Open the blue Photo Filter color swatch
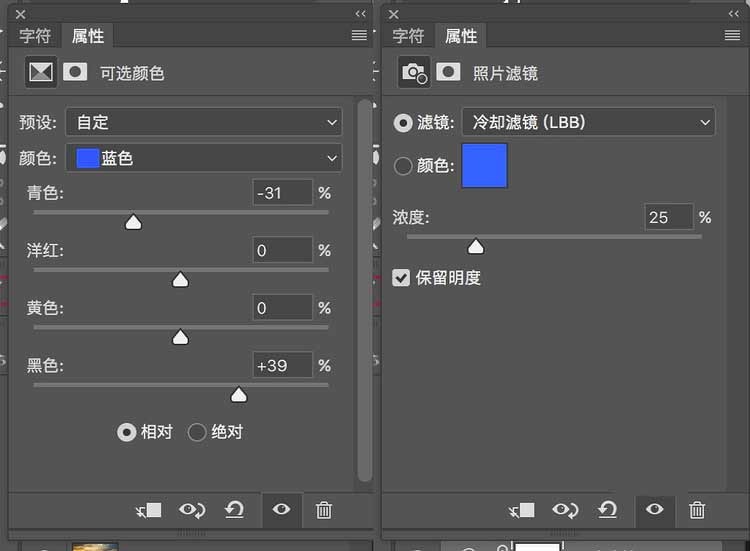 pos(485,165)
